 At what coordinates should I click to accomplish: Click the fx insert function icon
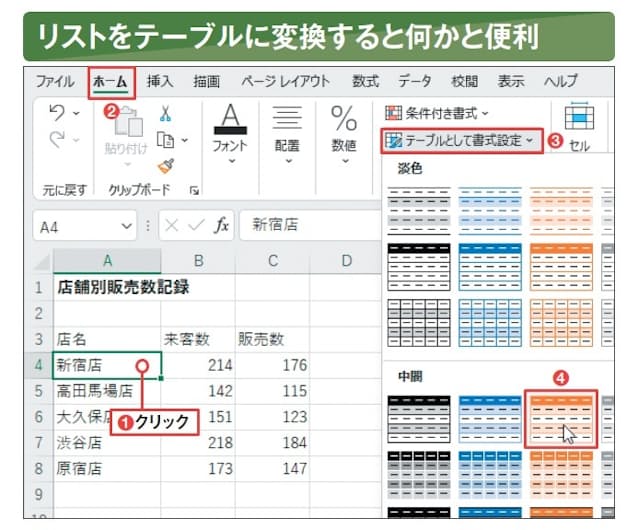point(222,225)
